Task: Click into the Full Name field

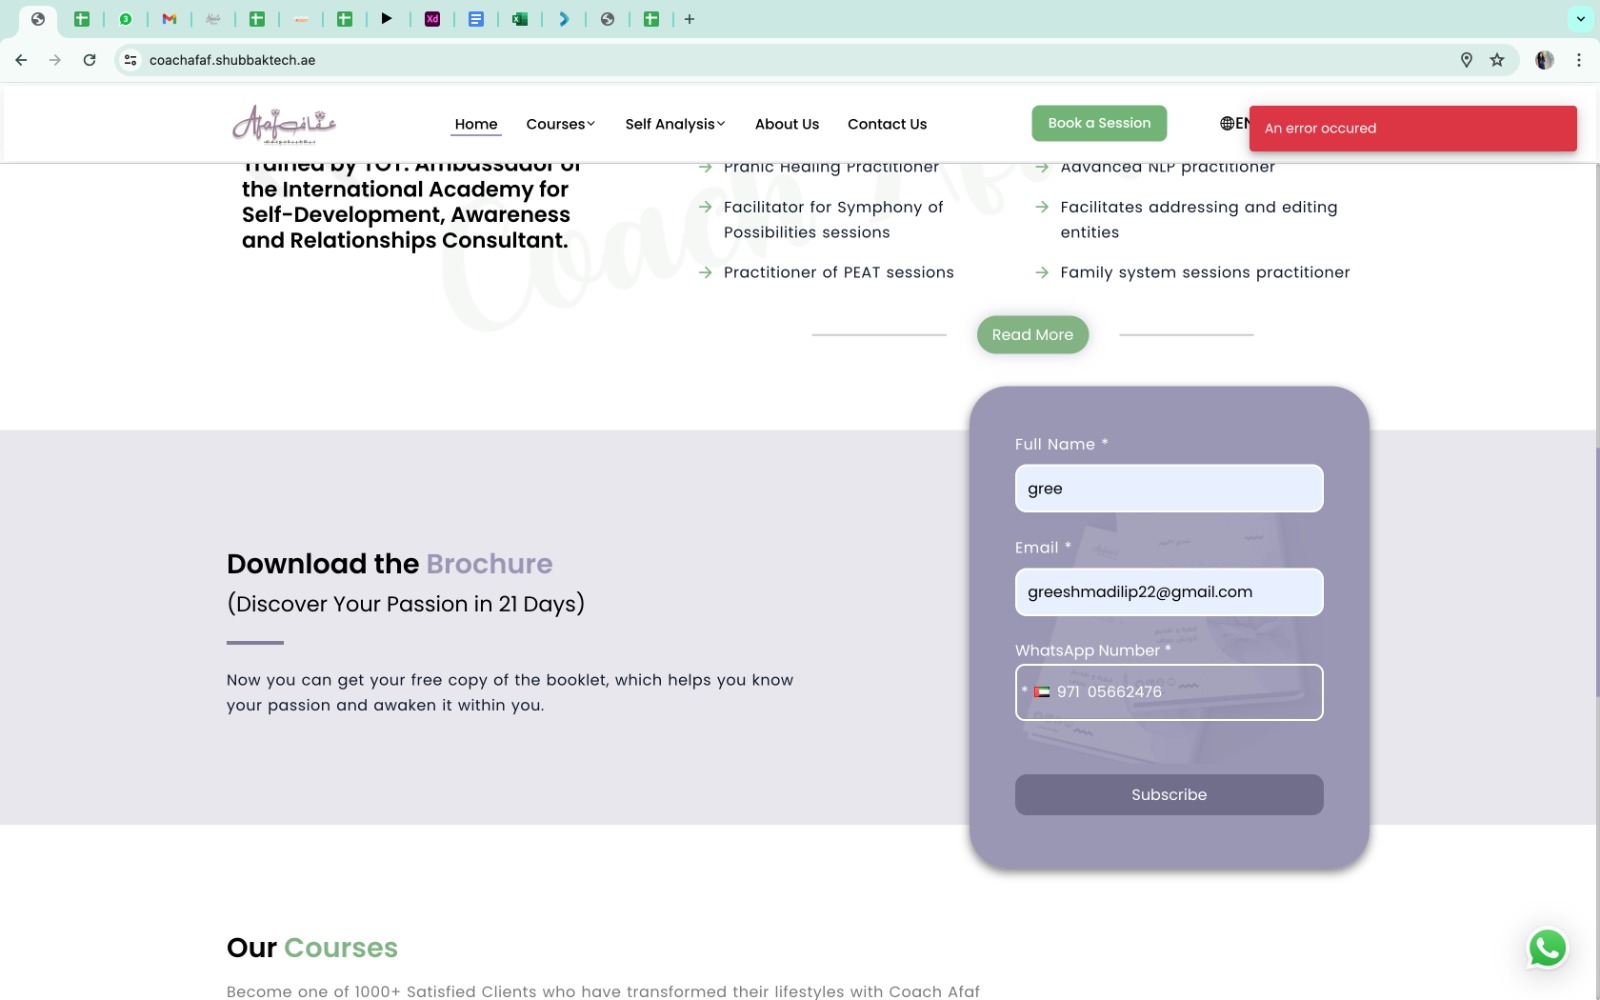Action: click(x=1168, y=489)
